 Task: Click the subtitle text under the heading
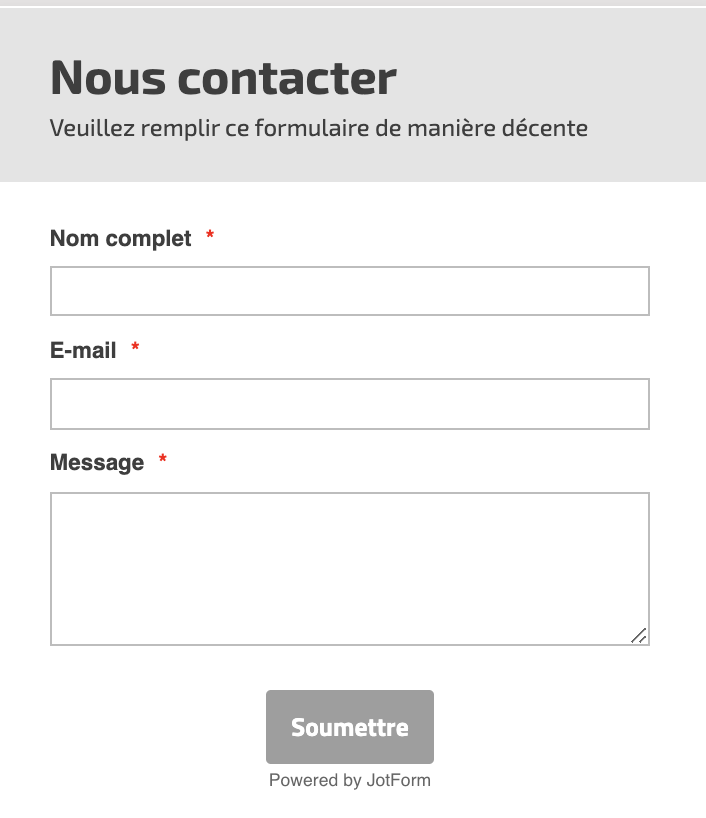[319, 128]
